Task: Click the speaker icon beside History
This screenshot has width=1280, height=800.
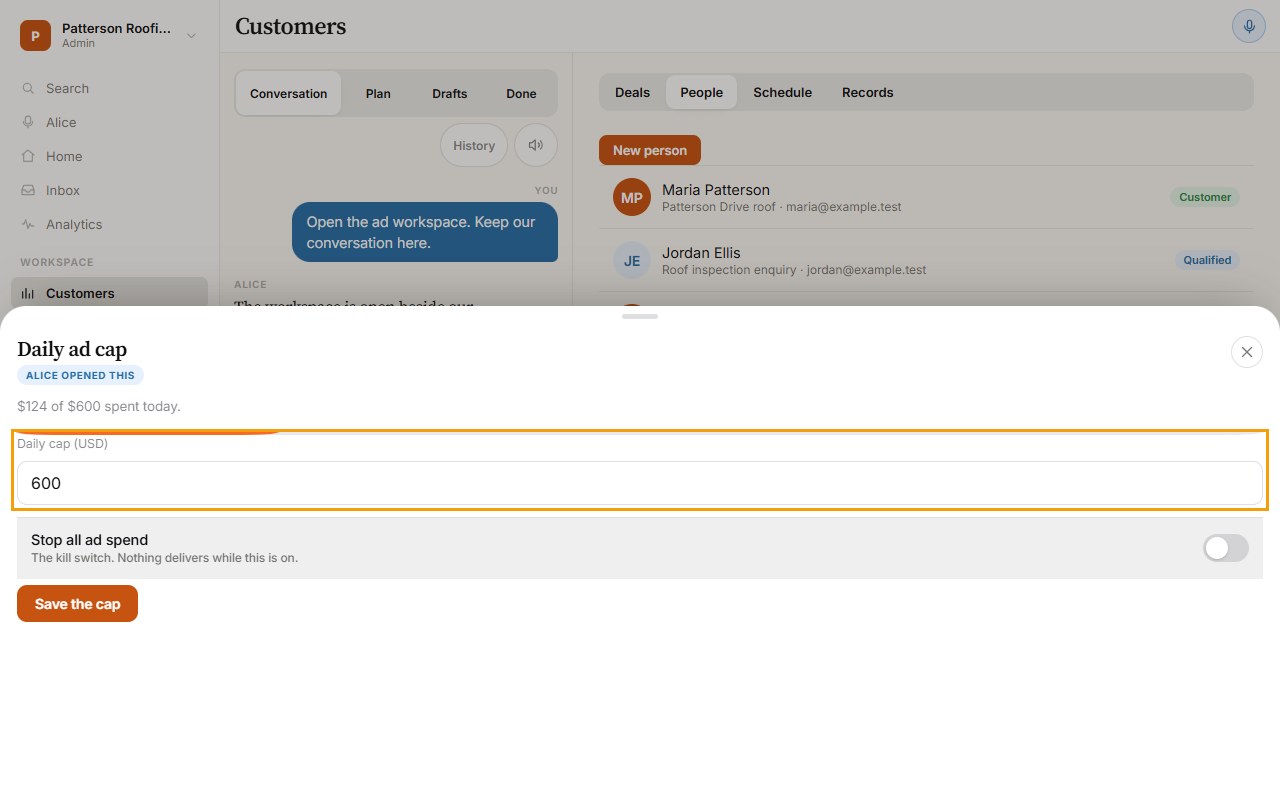Action: (536, 145)
